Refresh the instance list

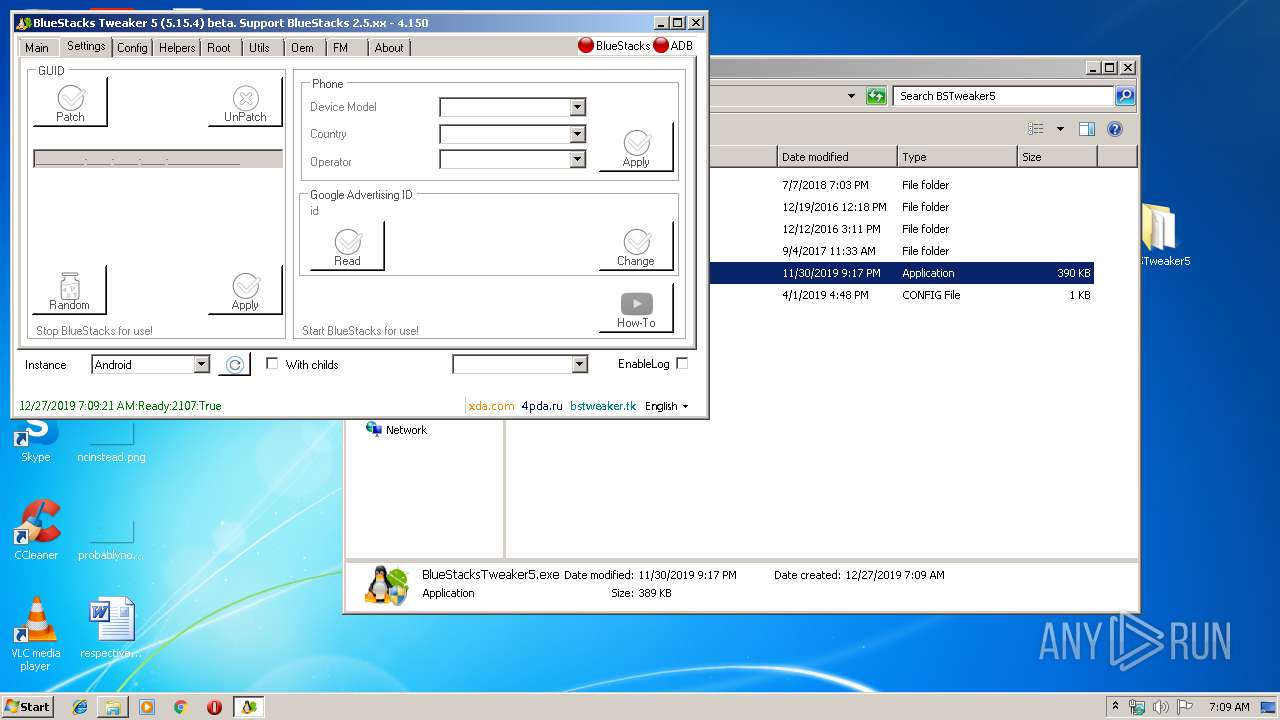click(x=234, y=365)
